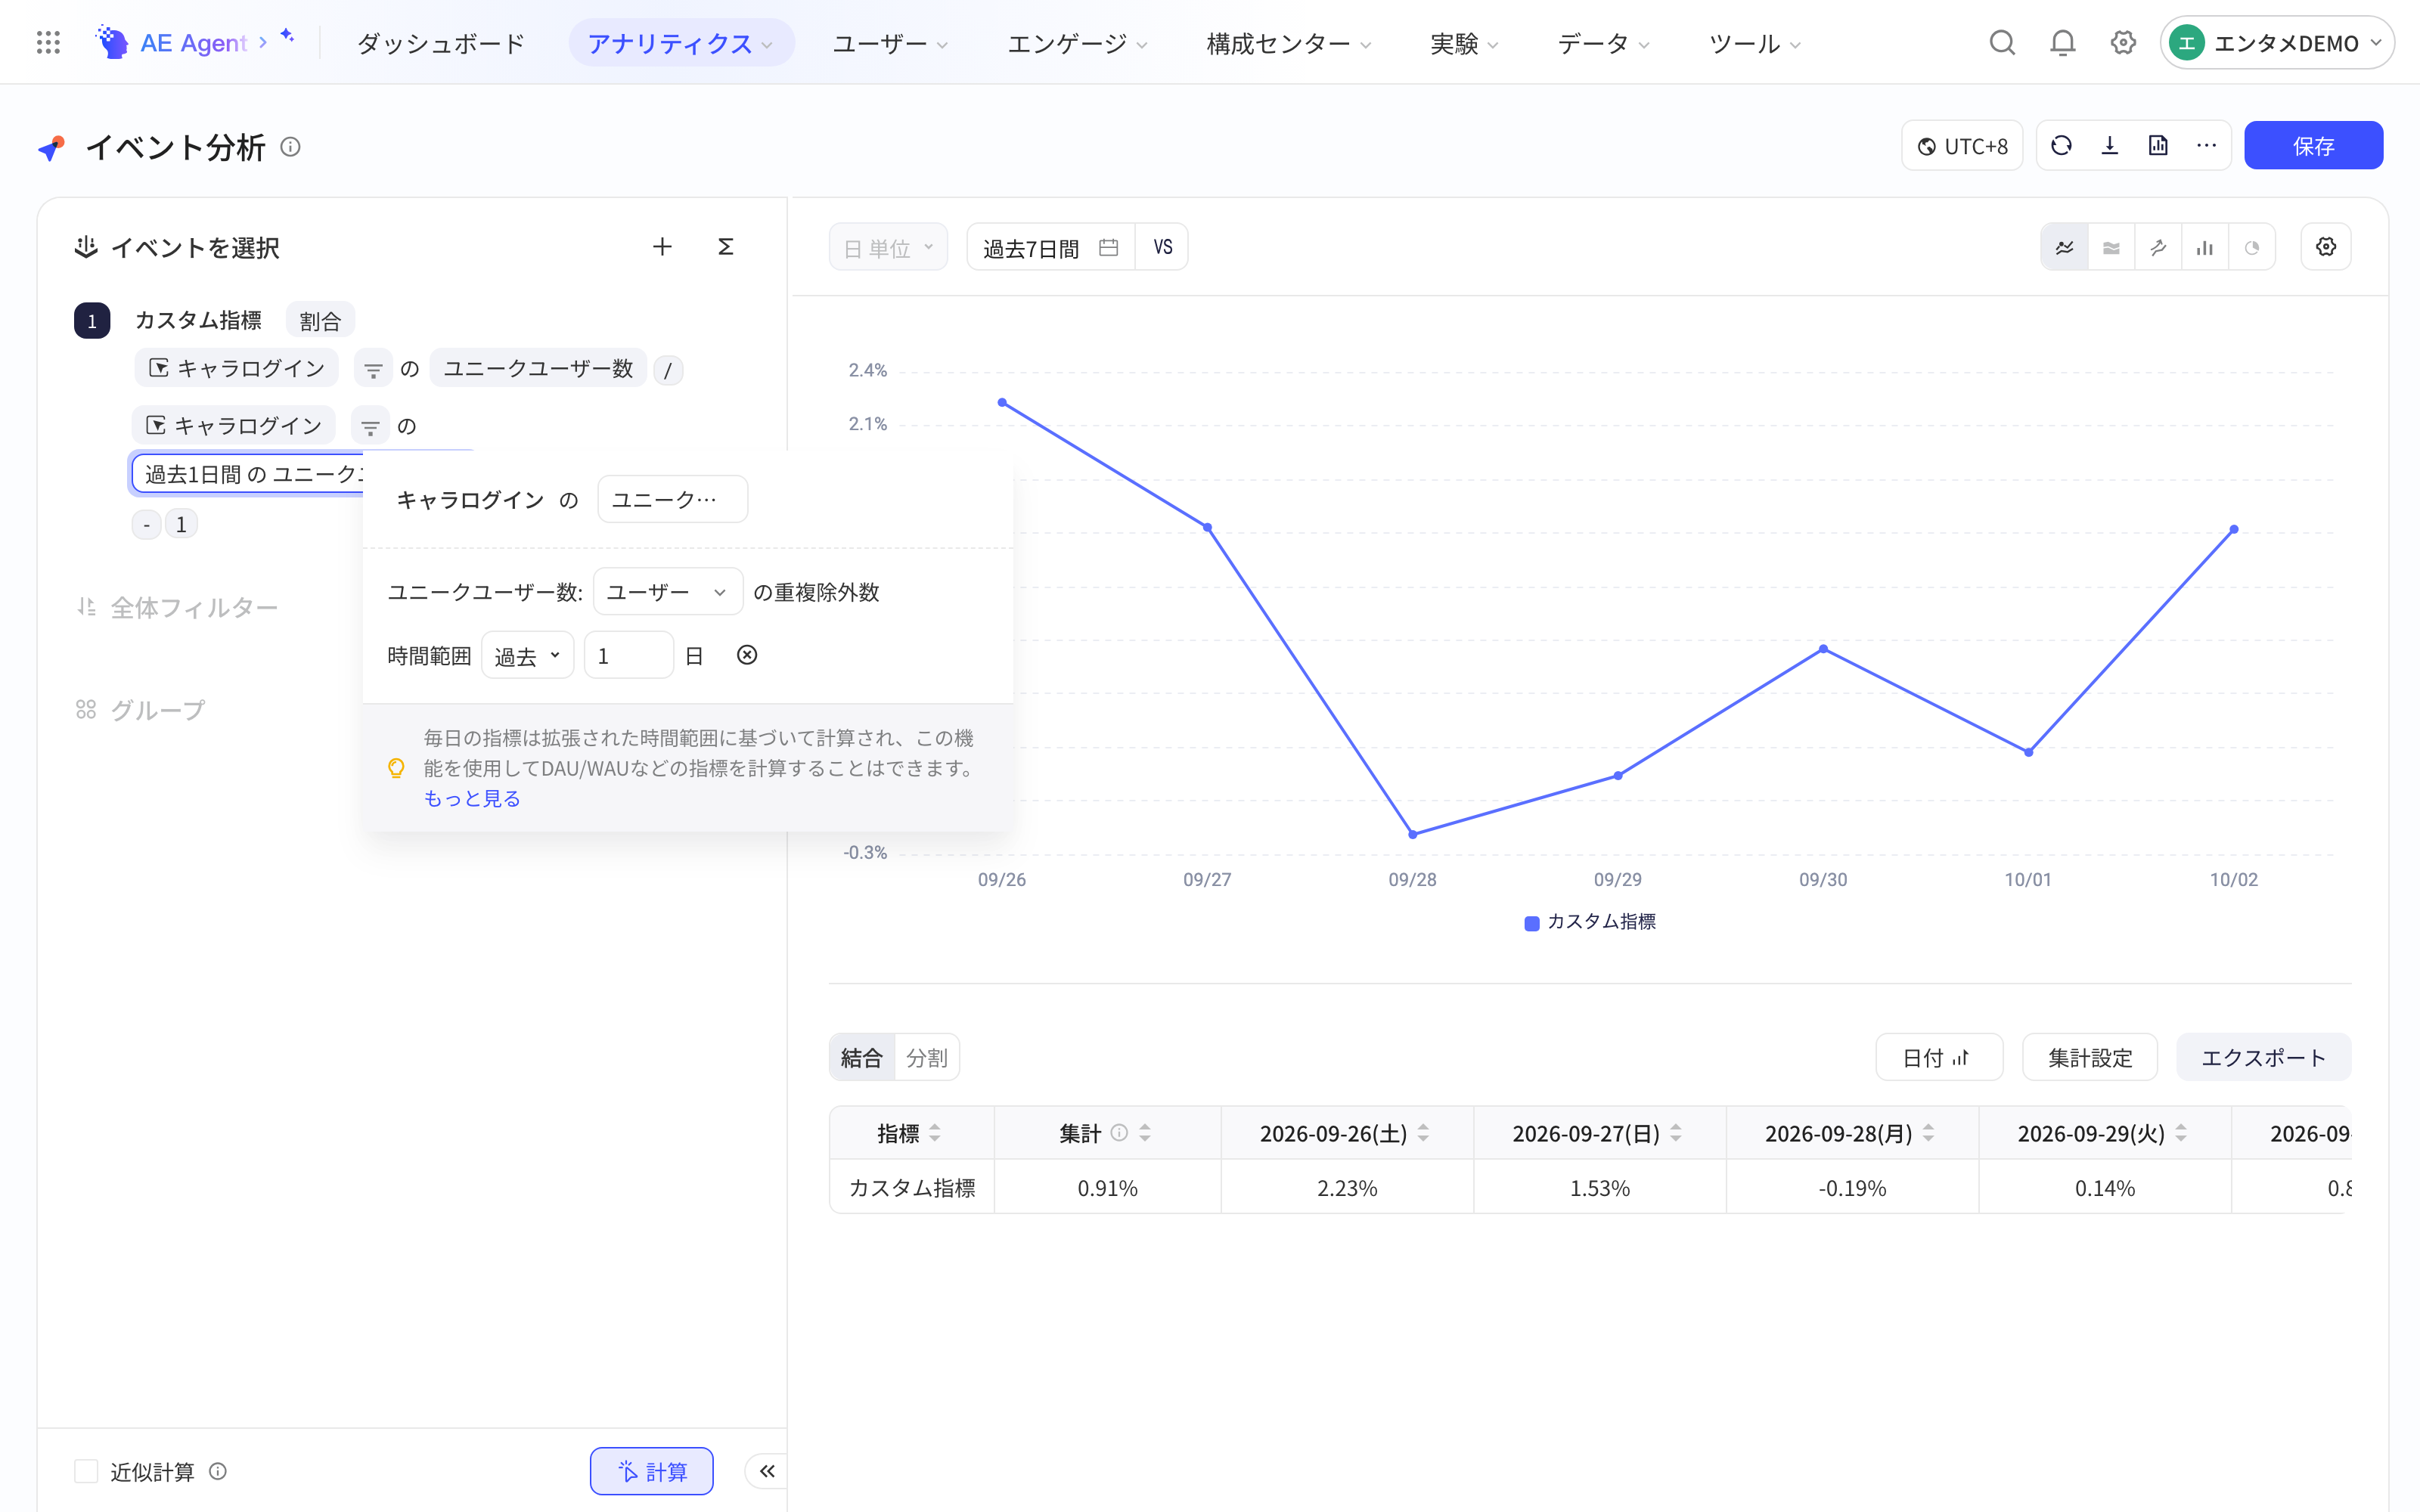Open the 構成センター menu

point(1288,43)
